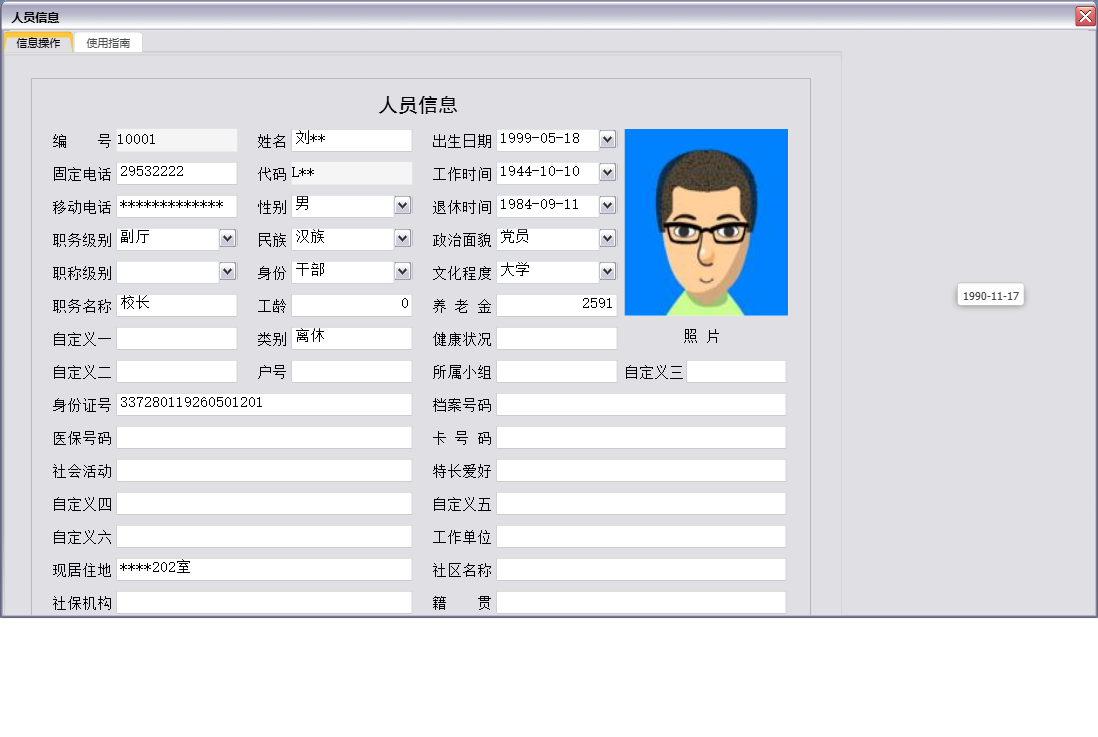Open the 身份 dropdown showing 干部
This screenshot has height=737, width=1098.
coord(400,271)
